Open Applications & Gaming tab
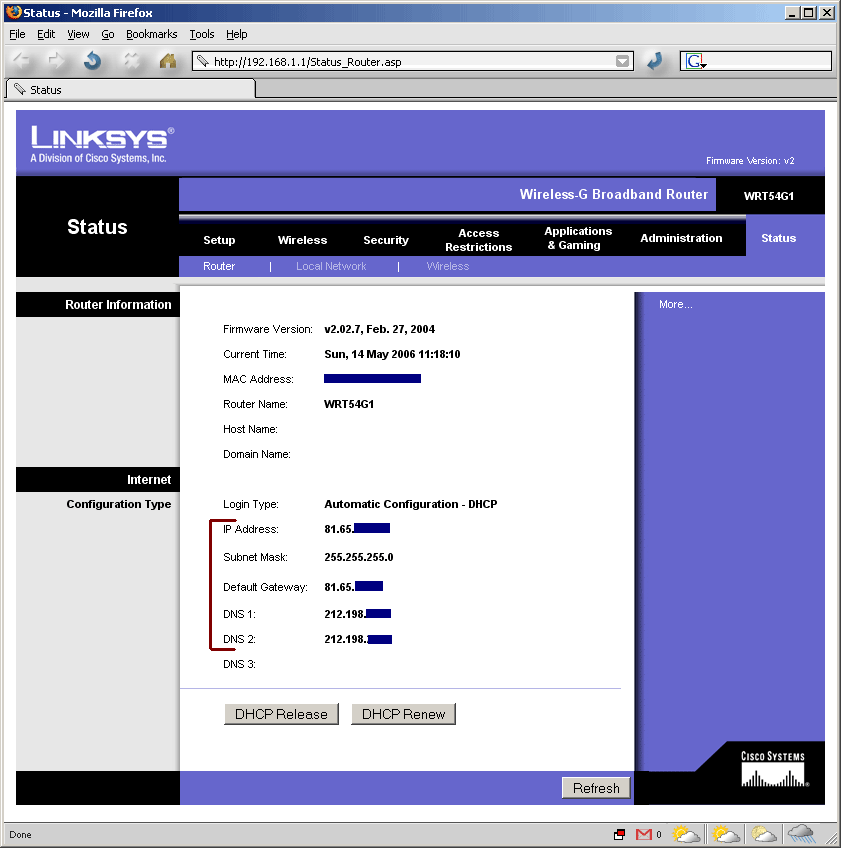Screen dimensions: 841x848 point(578,238)
